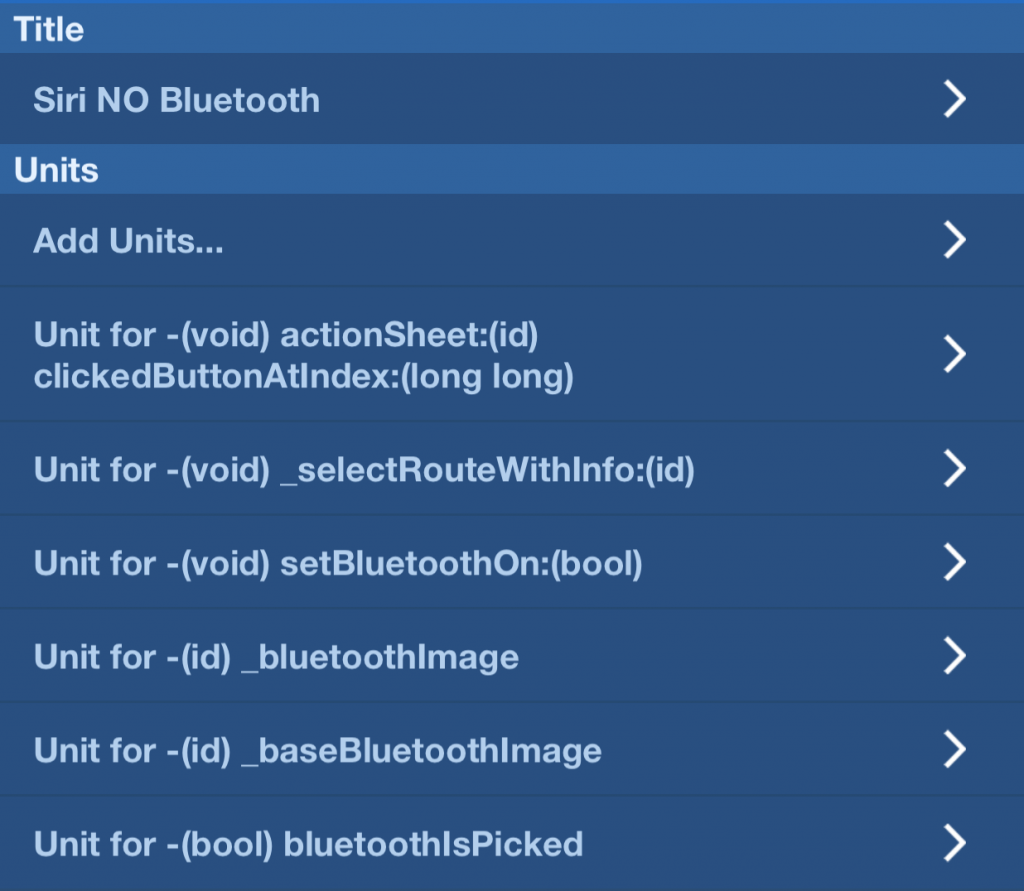The height and width of the screenshot is (891, 1024).
Task: Tap the chevron on the actionSheet unit row
Action: pyautogui.click(x=954, y=354)
